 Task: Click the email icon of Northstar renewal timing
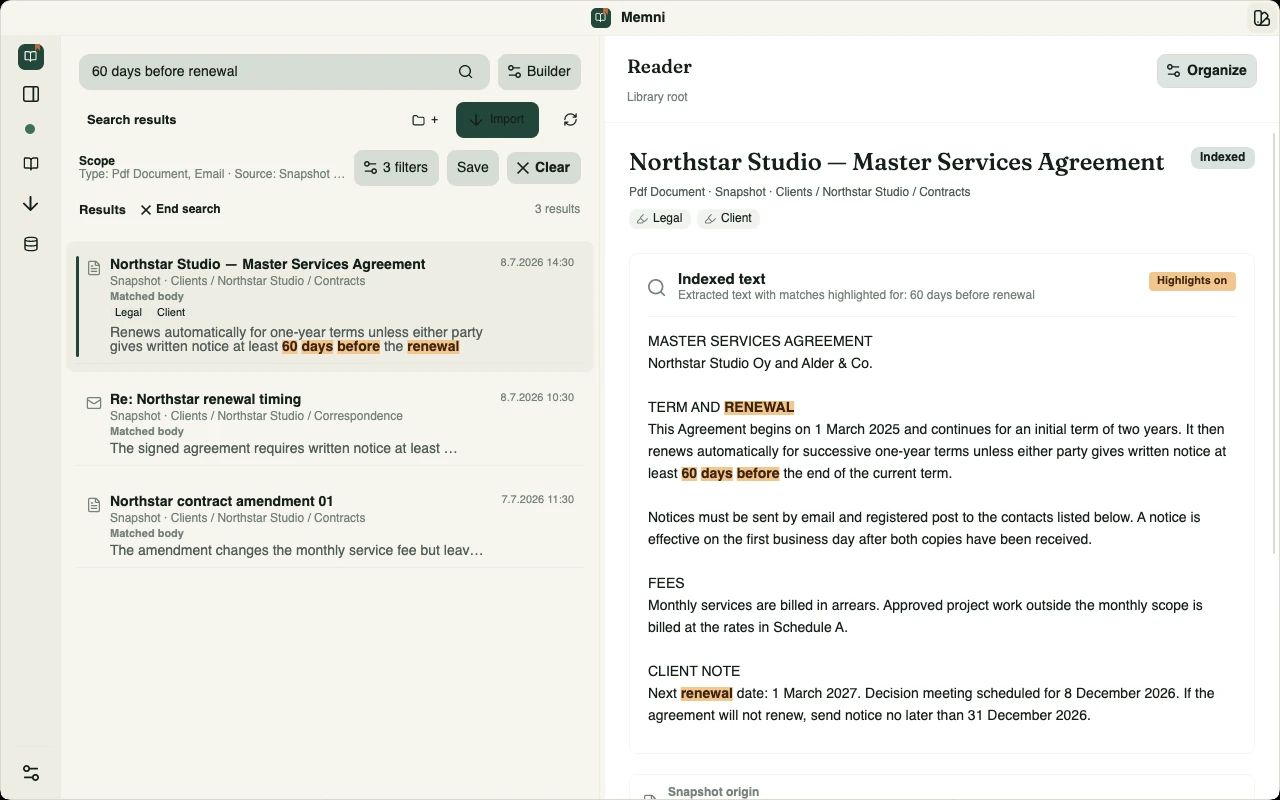click(94, 403)
